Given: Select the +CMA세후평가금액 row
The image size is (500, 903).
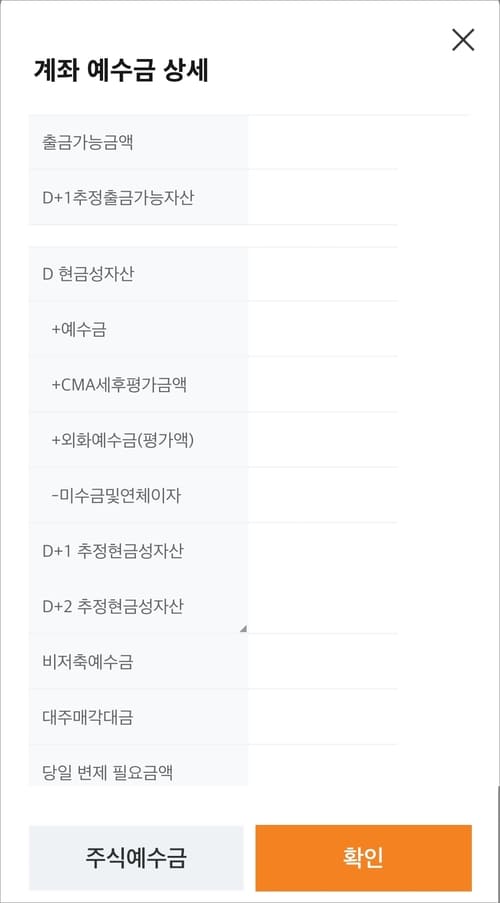Looking at the screenshot, I should point(213,385).
